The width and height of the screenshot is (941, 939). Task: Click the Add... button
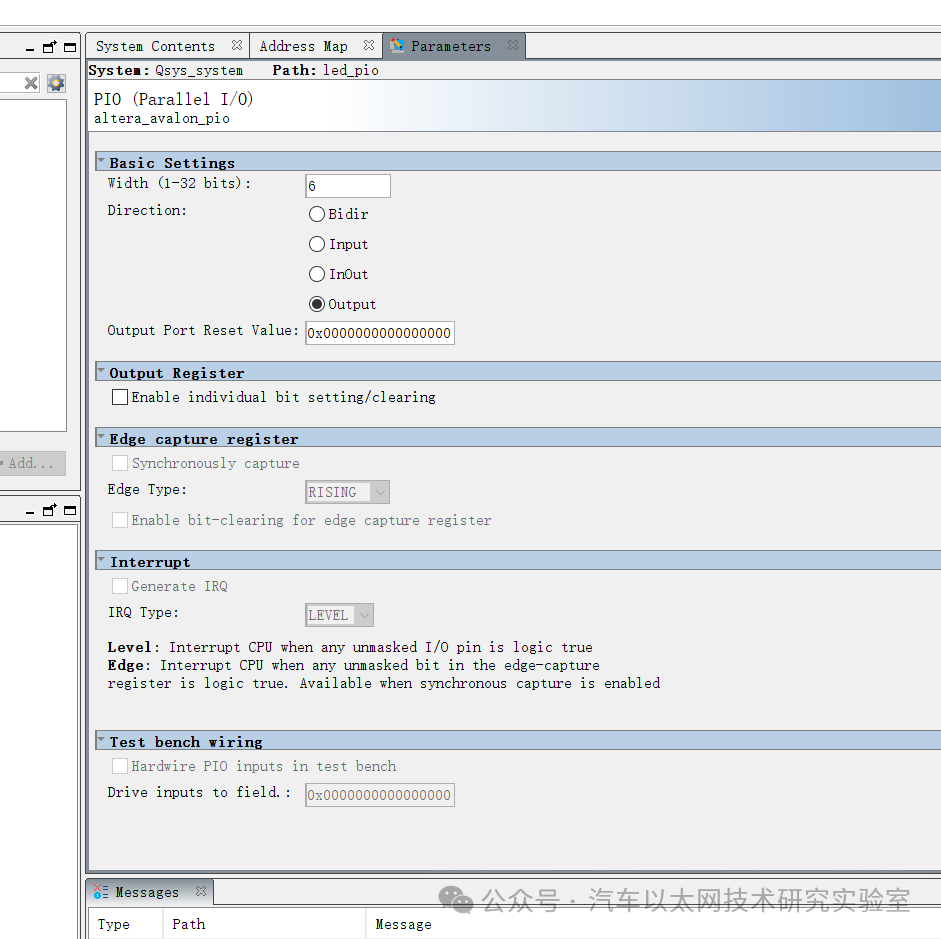tap(31, 463)
